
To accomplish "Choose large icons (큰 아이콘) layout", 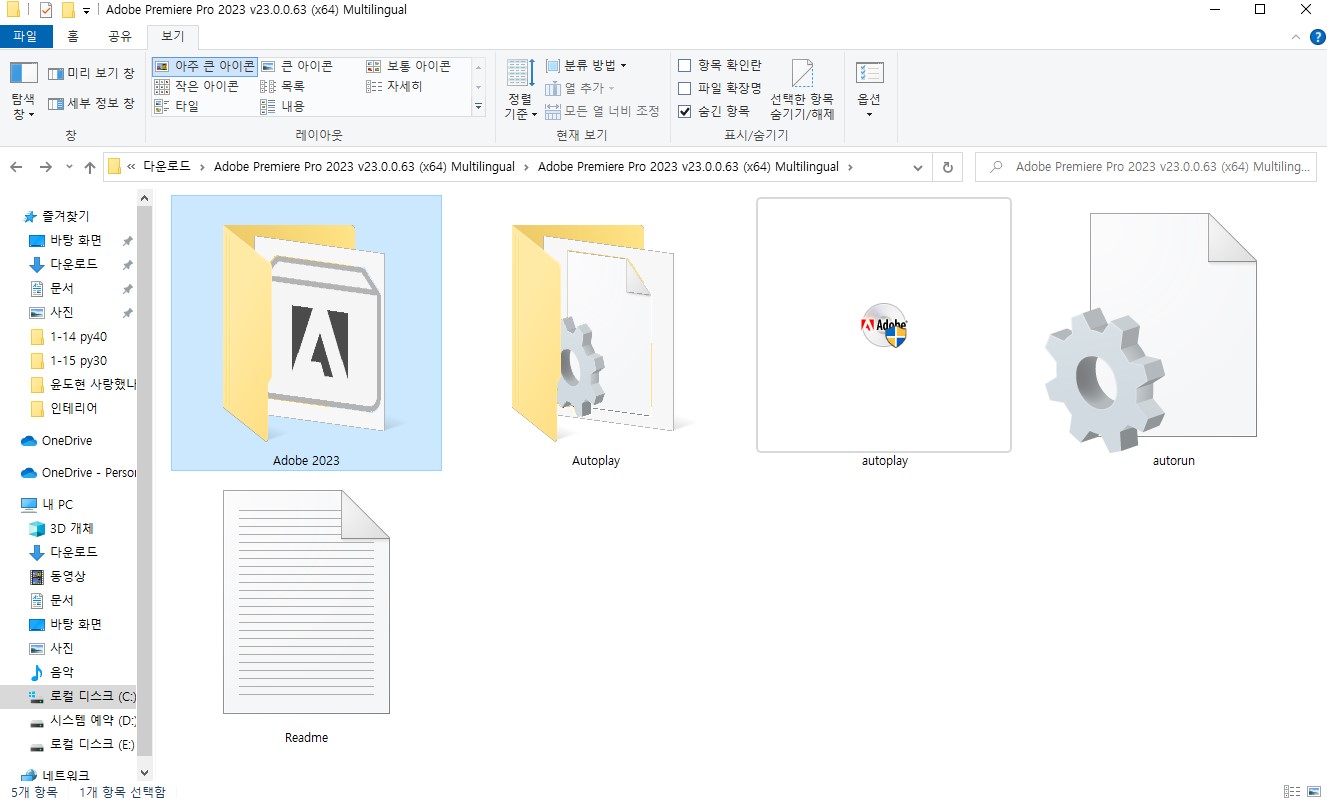I will tap(297, 66).
